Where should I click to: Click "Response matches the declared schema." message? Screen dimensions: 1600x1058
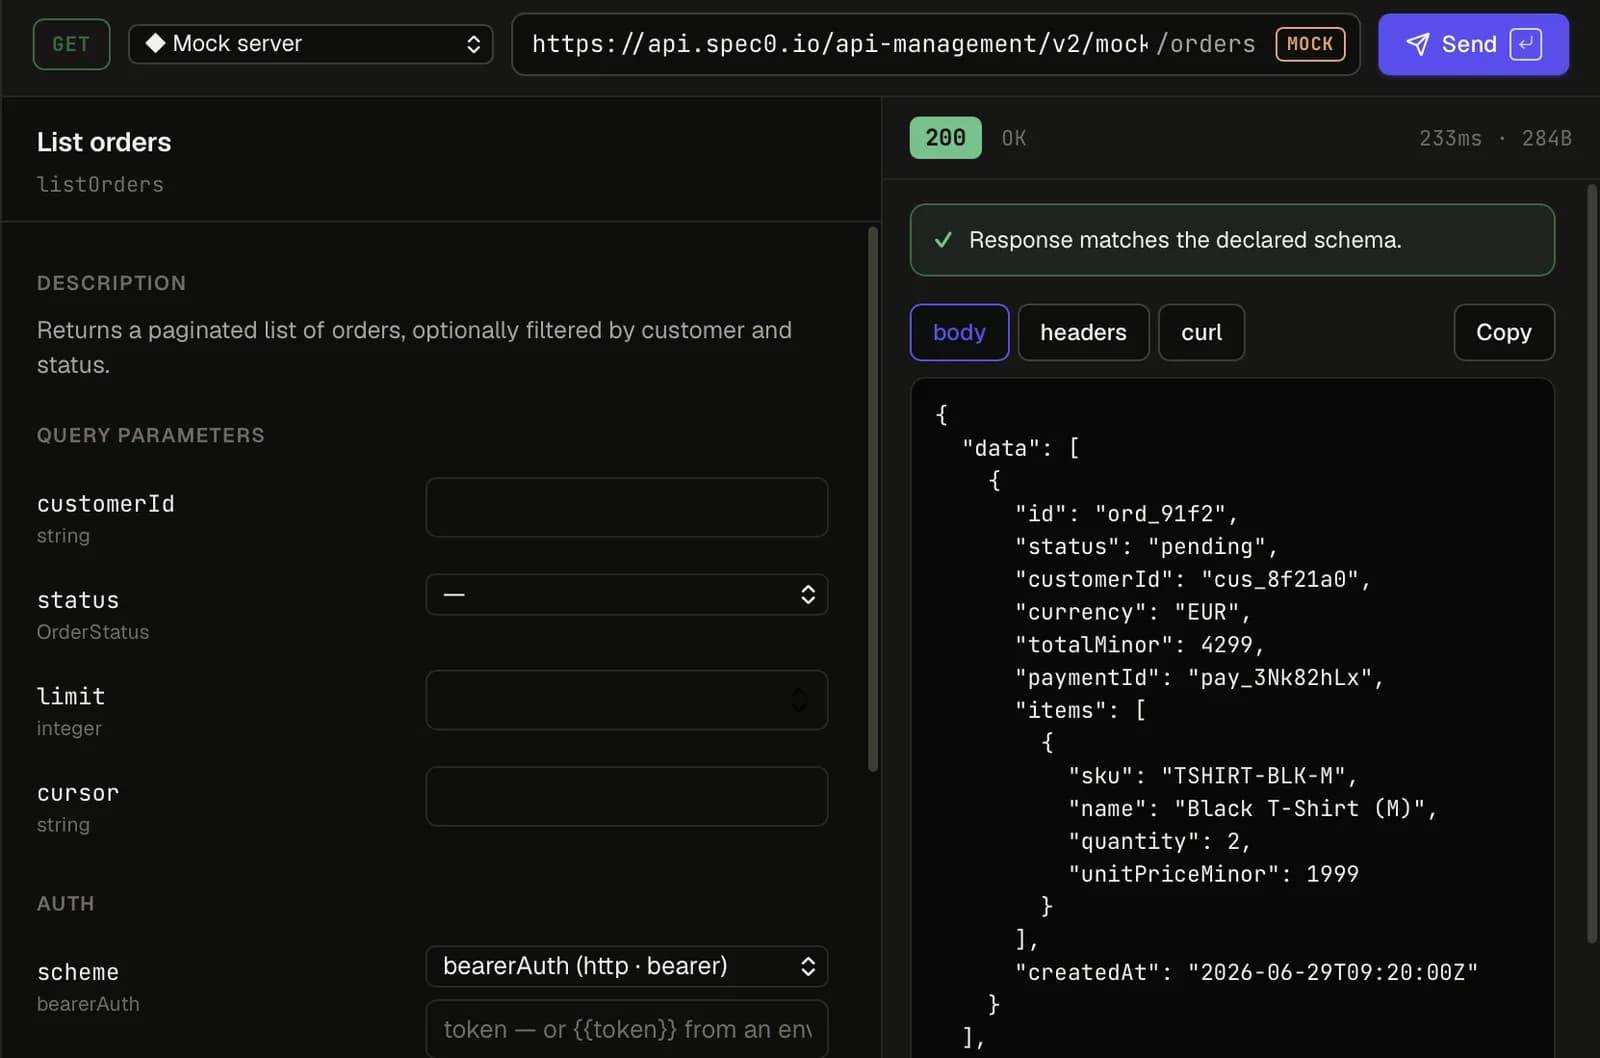coord(1185,240)
